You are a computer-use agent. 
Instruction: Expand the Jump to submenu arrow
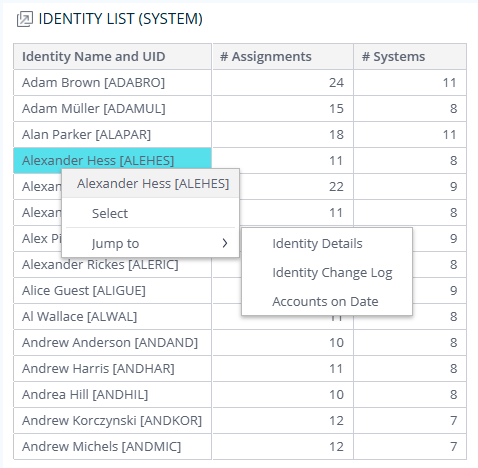(225, 243)
